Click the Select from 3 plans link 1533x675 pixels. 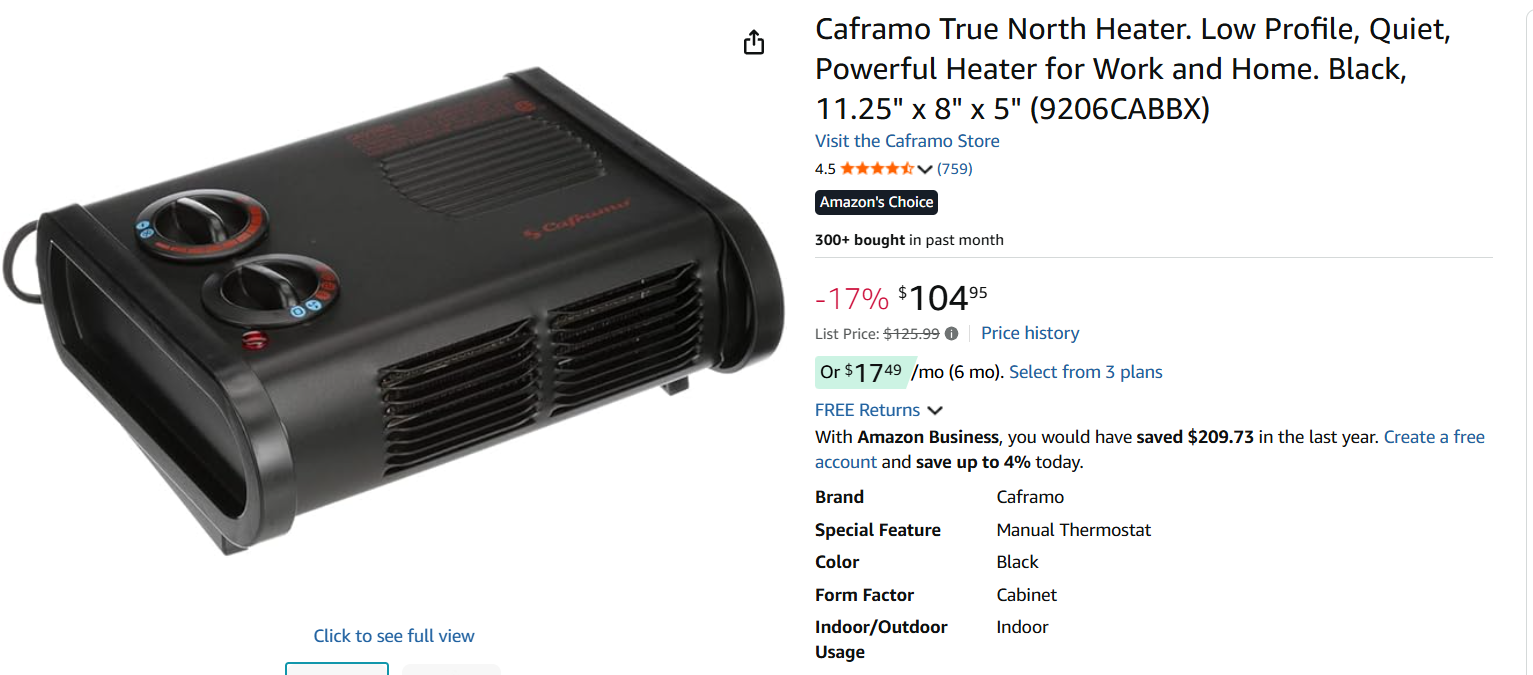[1086, 372]
